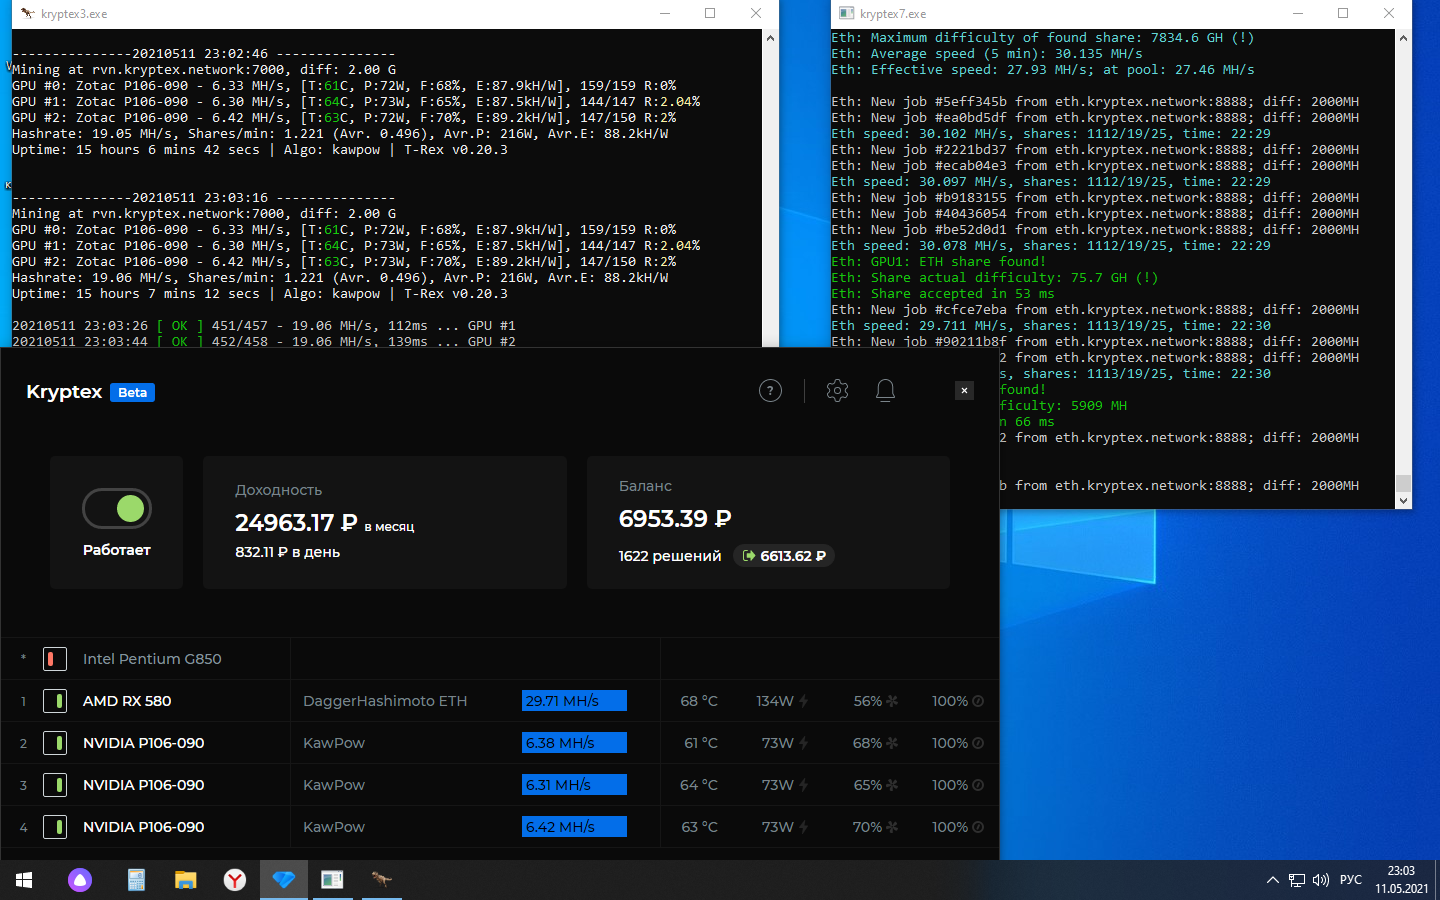
Task: Select the 6.38 MH/s hashrate bar
Action: point(574,743)
